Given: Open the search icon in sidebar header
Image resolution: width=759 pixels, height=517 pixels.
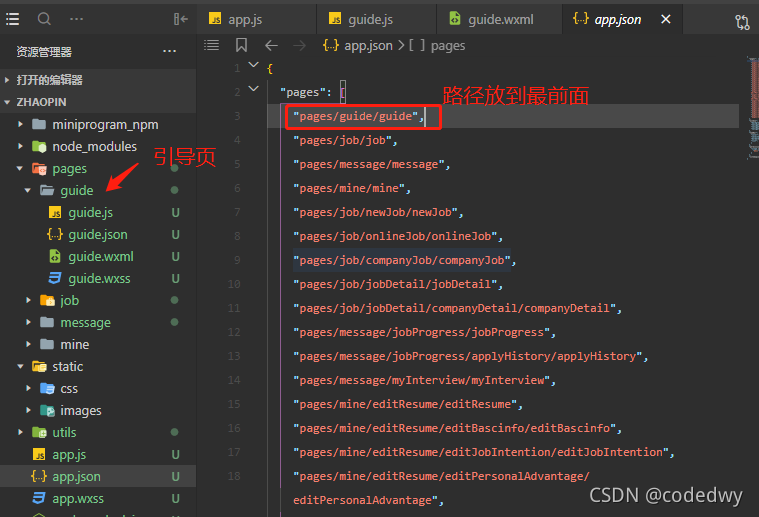Looking at the screenshot, I should [x=44, y=19].
